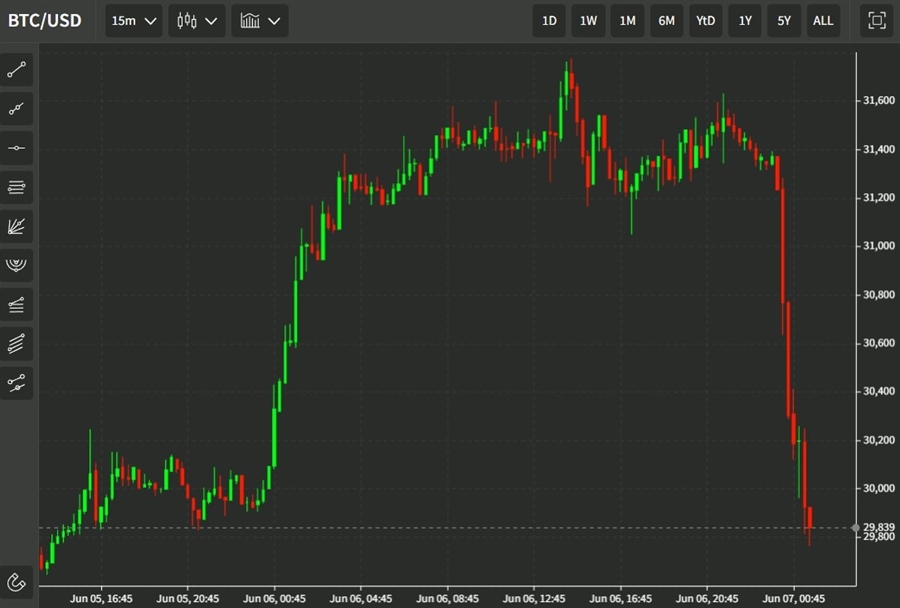900x608 pixels.
Task: Select the ray line drawing tool
Action: coord(18,109)
